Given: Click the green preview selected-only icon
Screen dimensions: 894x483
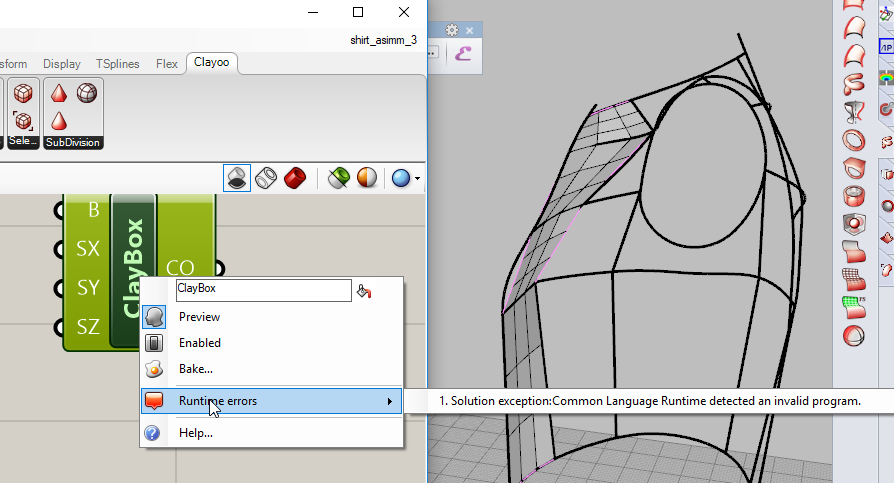Looking at the screenshot, I should 339,178.
